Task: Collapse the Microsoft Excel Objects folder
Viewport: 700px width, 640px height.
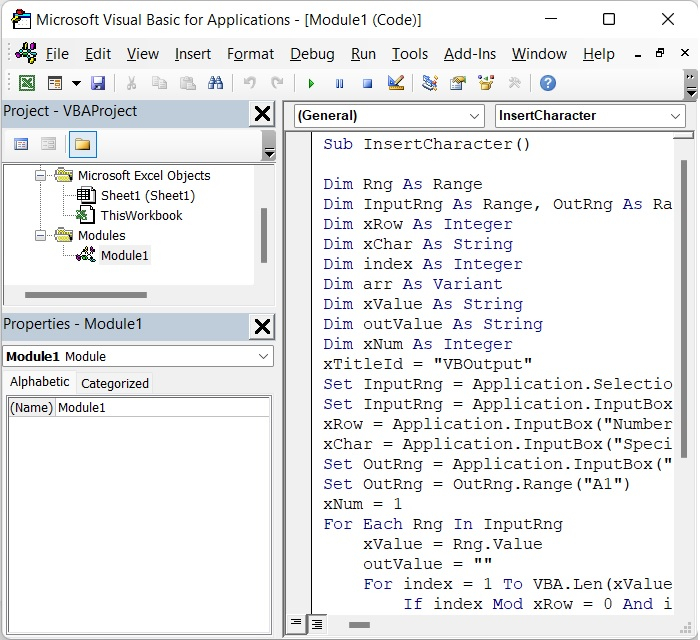Action: click(41, 175)
